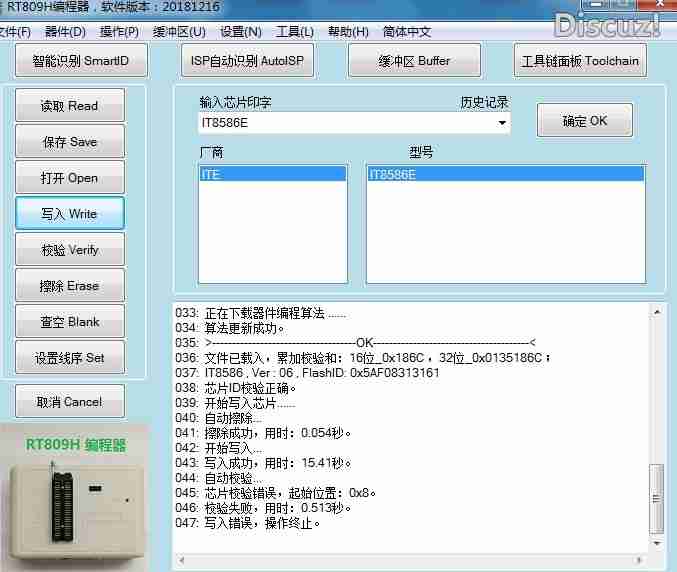The height and width of the screenshot is (572, 677).
Task: Click the 擦除 Erase button
Action: coord(70,285)
